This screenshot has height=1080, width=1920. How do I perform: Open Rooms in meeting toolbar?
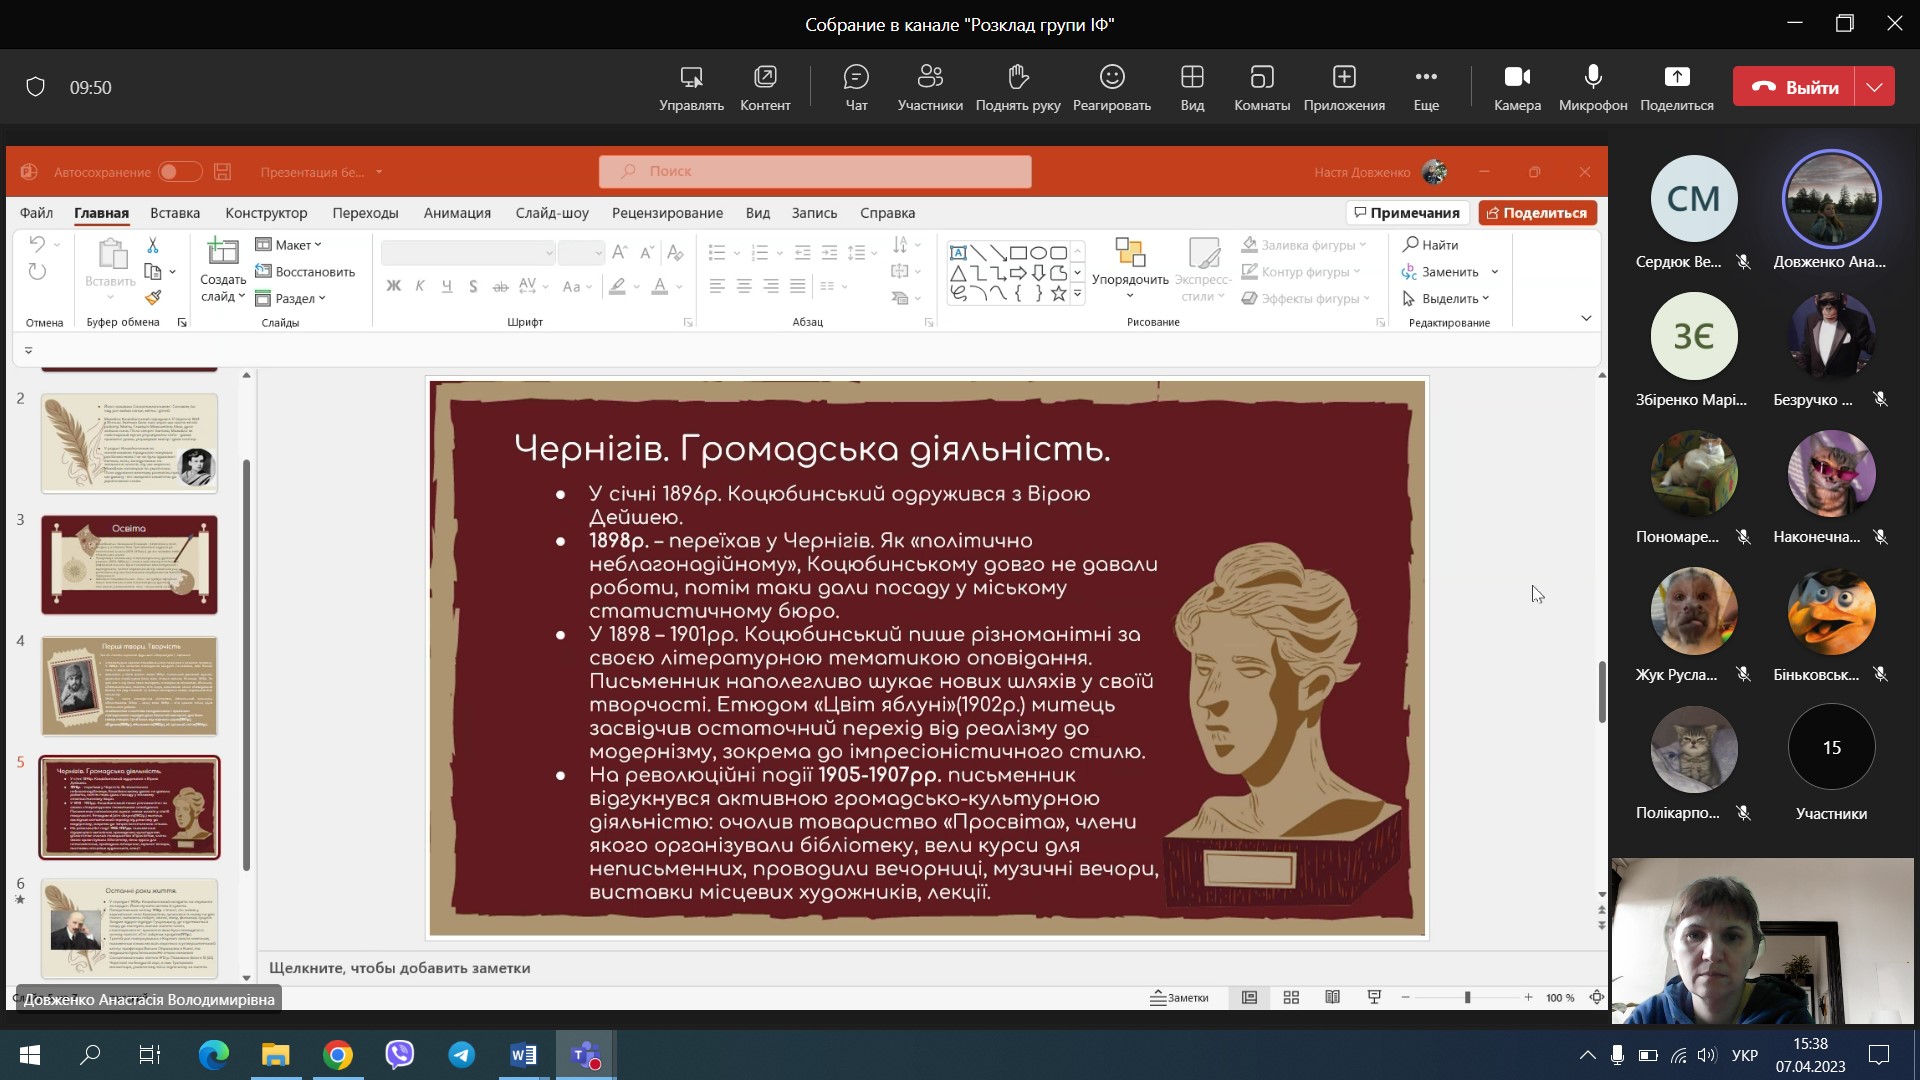1261,87
